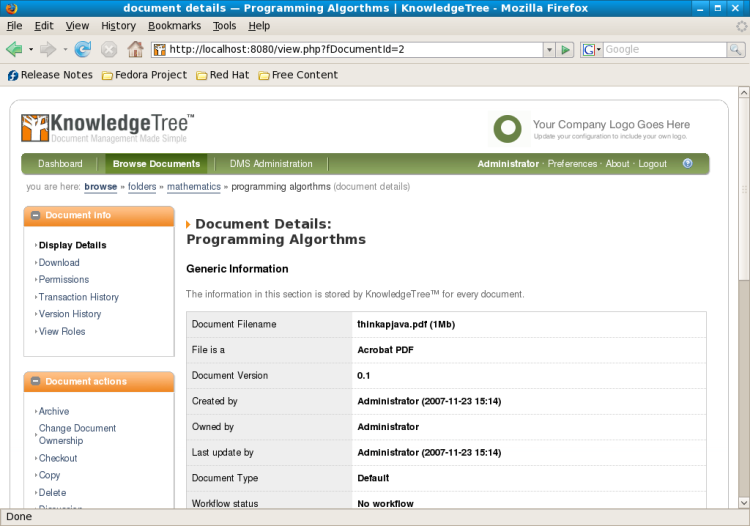
Task: Click the Download link
Action: pos(59,263)
